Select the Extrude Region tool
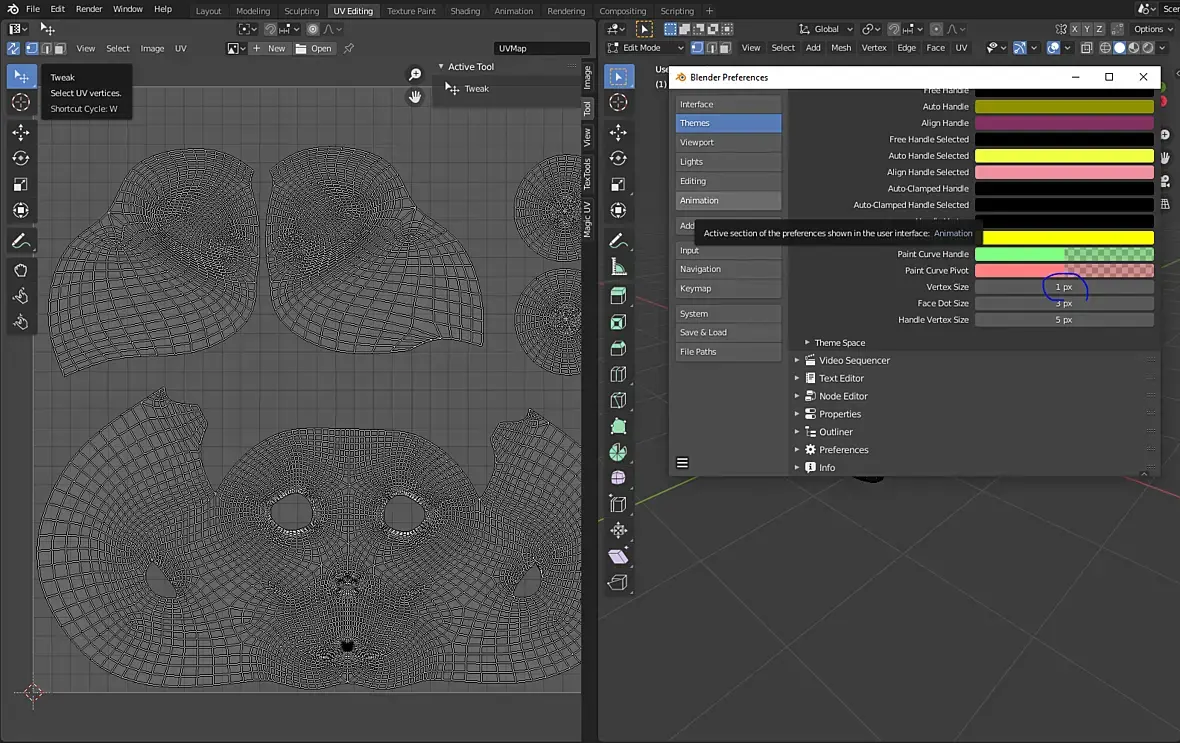 click(x=618, y=296)
